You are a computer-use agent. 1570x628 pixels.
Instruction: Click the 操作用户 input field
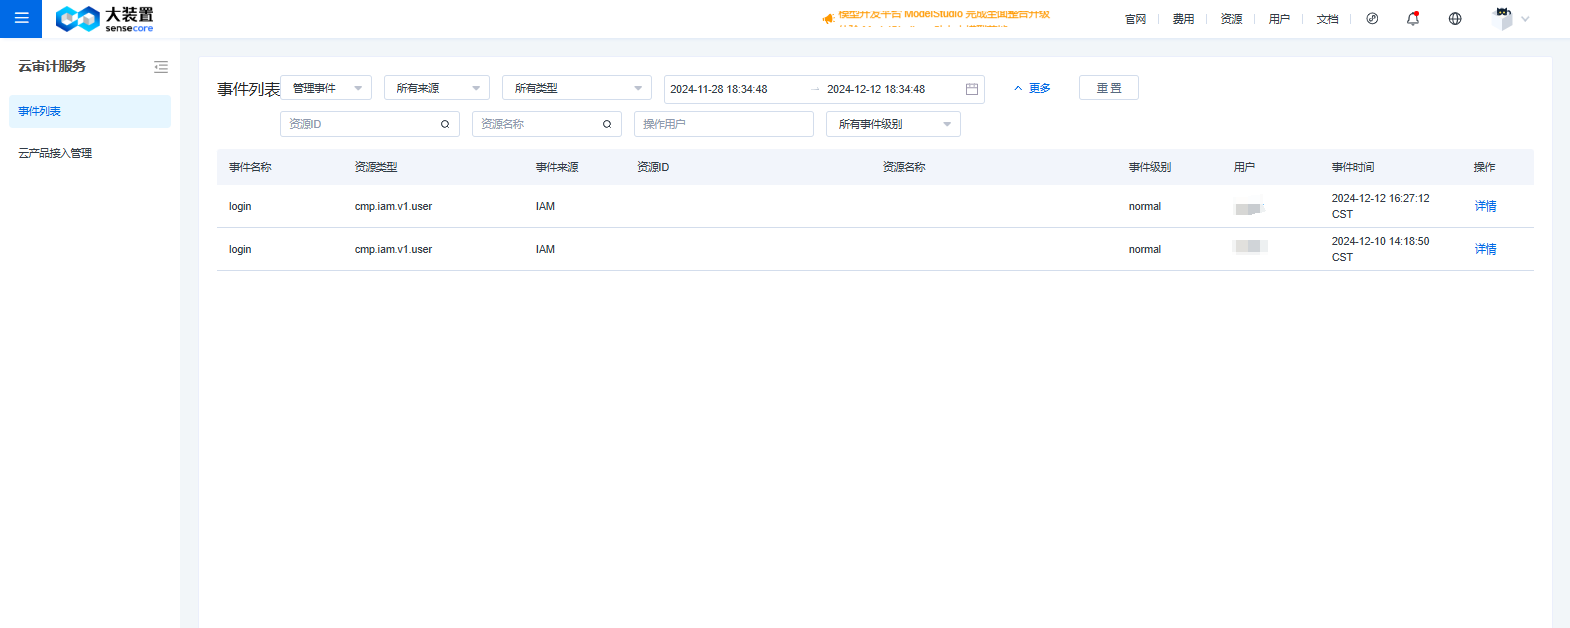click(x=723, y=124)
